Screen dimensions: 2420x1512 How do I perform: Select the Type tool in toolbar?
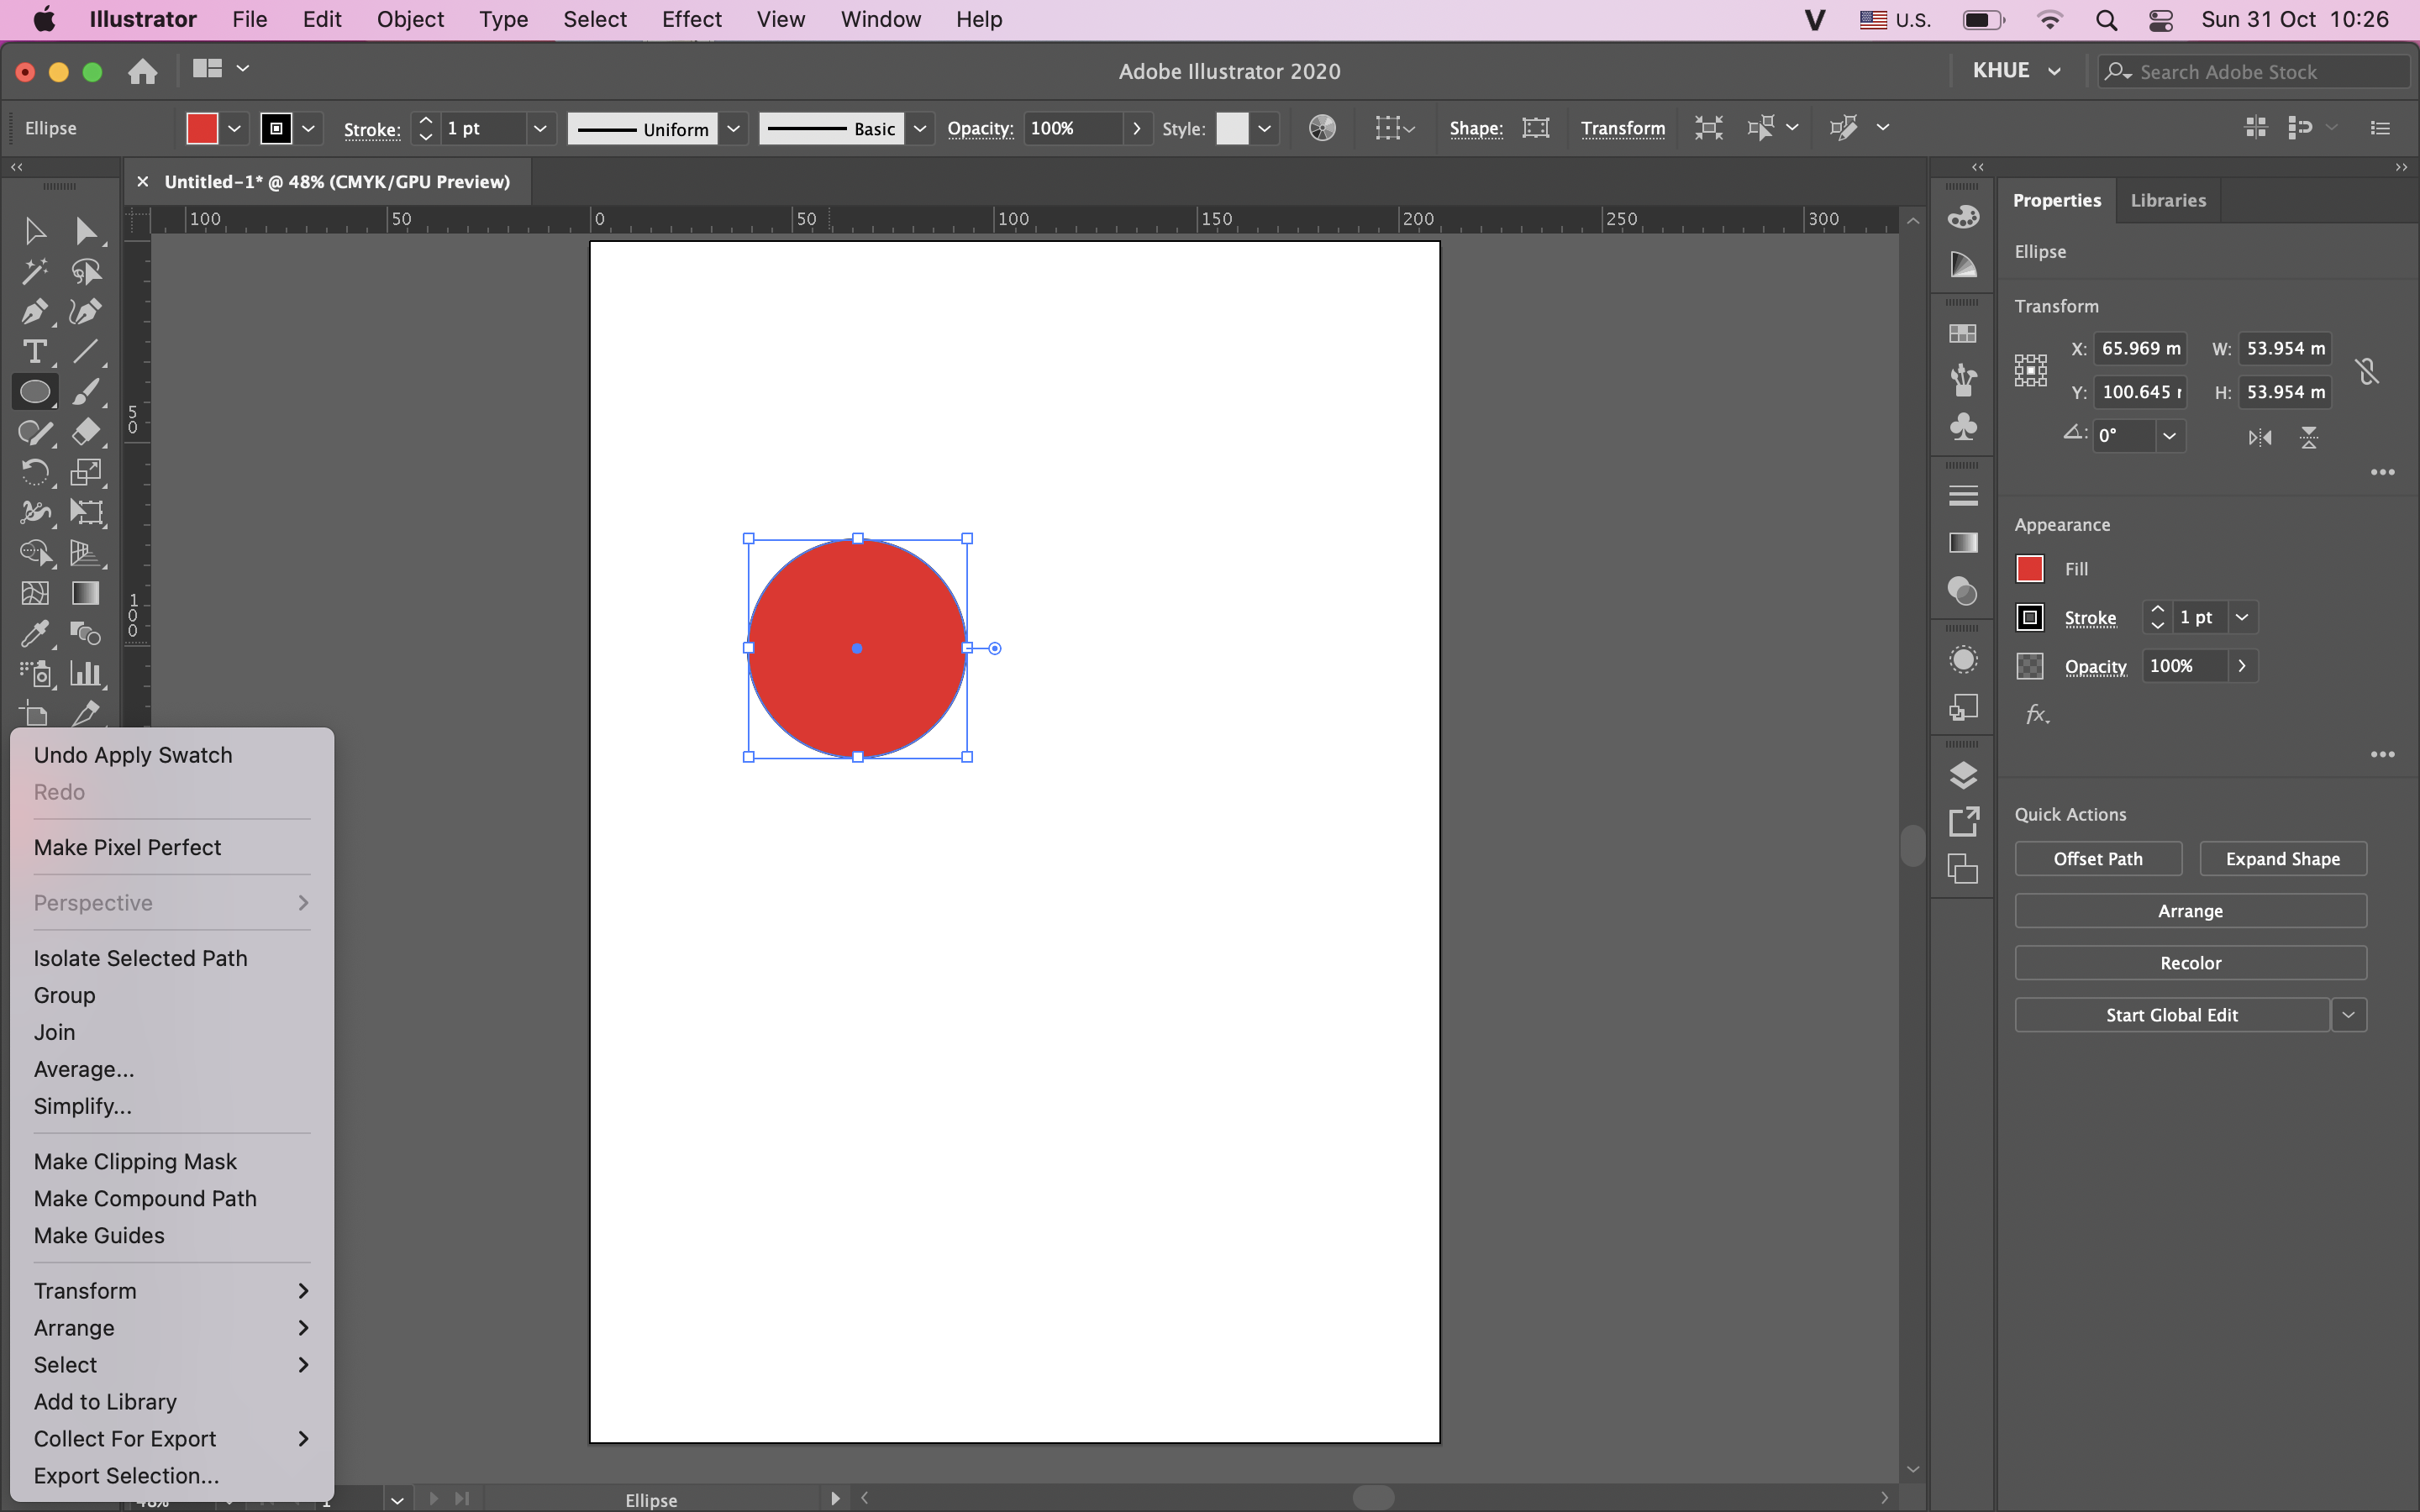click(x=33, y=350)
